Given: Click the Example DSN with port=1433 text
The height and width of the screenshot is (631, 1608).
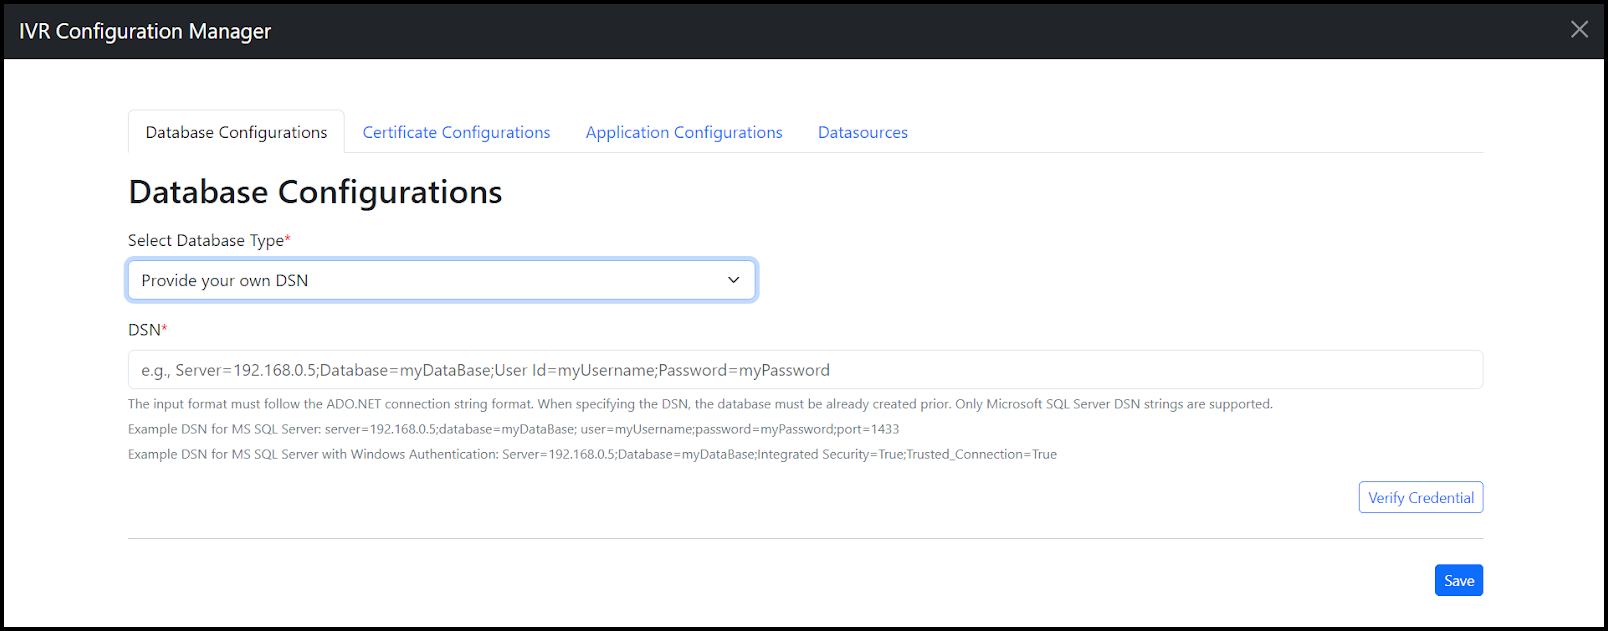Looking at the screenshot, I should 513,429.
